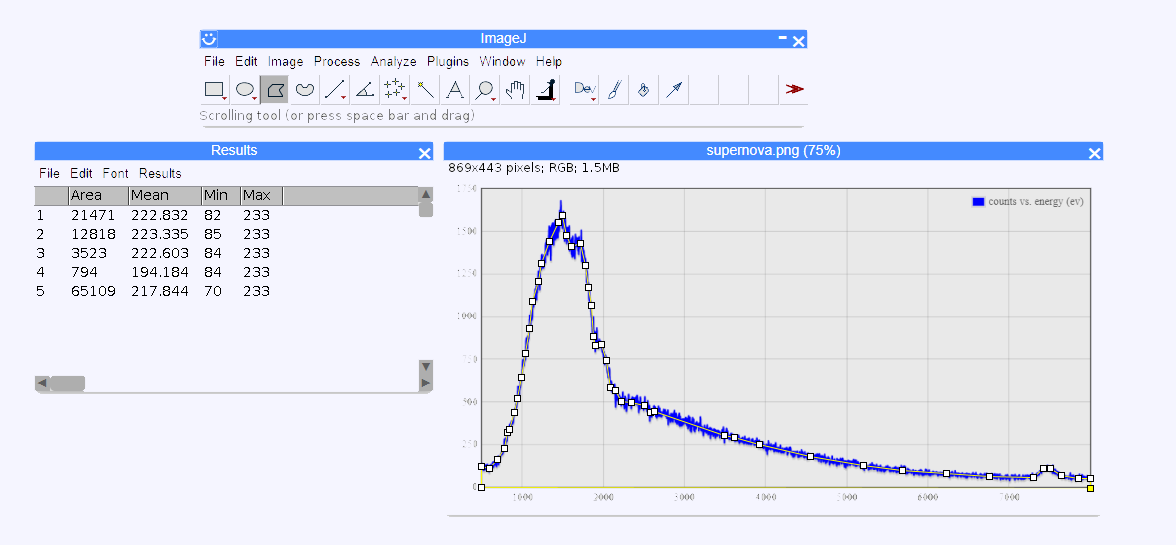The height and width of the screenshot is (545, 1176).
Task: Open the Results window's Font menu
Action: coord(115,173)
